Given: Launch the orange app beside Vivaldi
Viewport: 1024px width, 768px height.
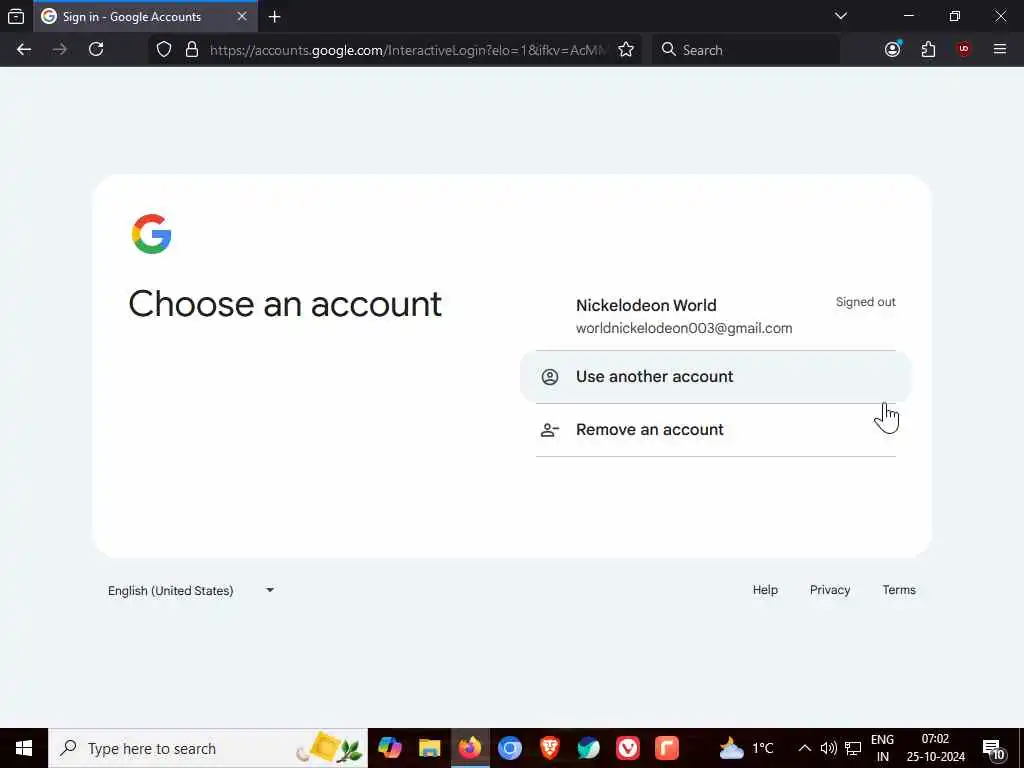Looking at the screenshot, I should click(667, 748).
